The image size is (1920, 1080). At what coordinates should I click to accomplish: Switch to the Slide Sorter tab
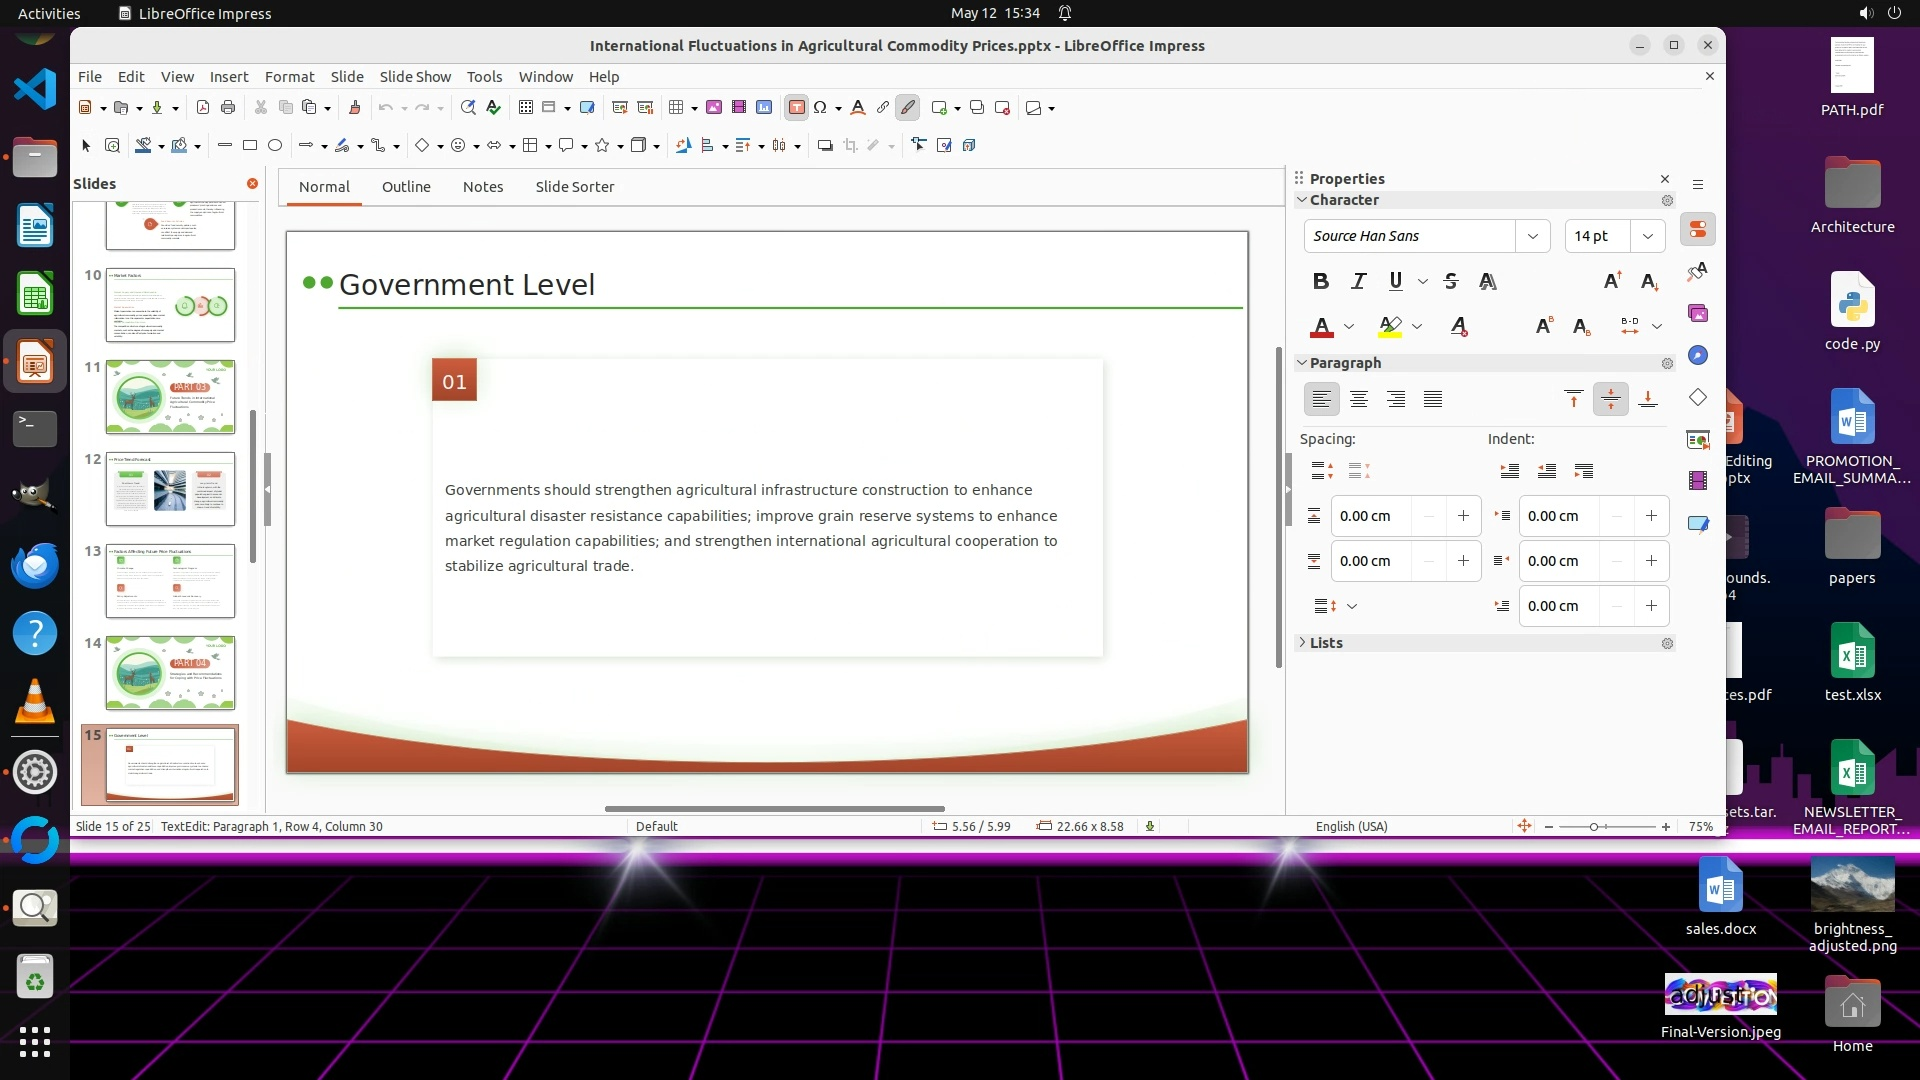(x=574, y=187)
